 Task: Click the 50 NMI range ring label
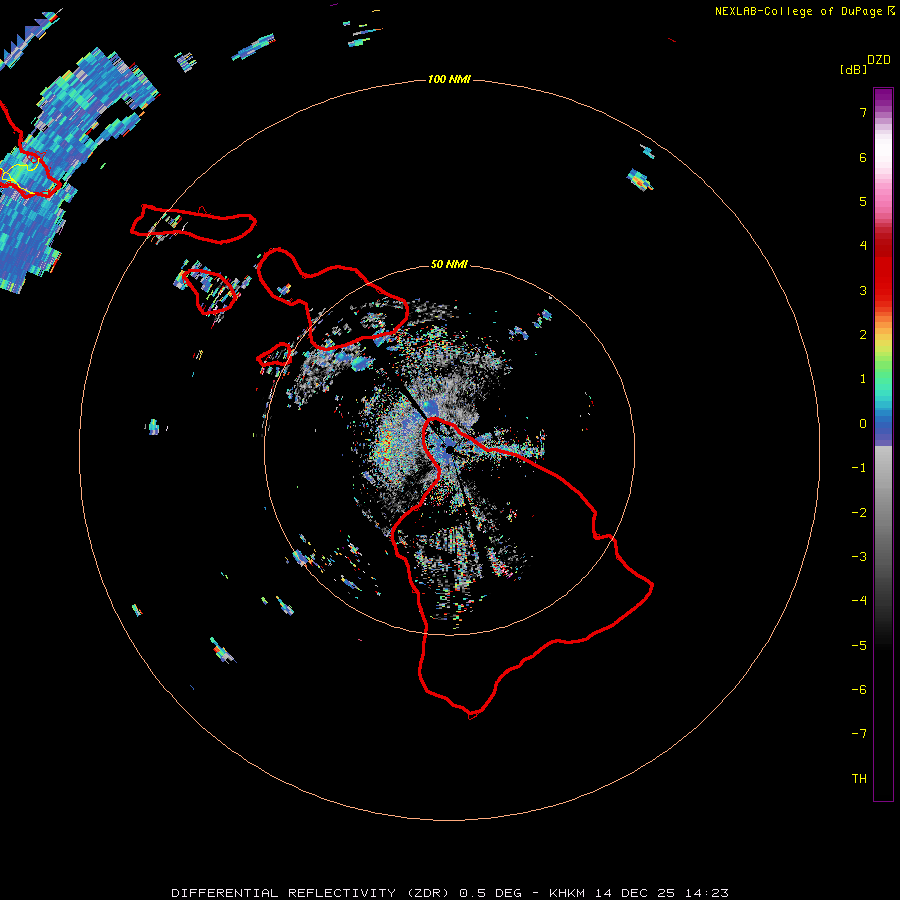[449, 264]
